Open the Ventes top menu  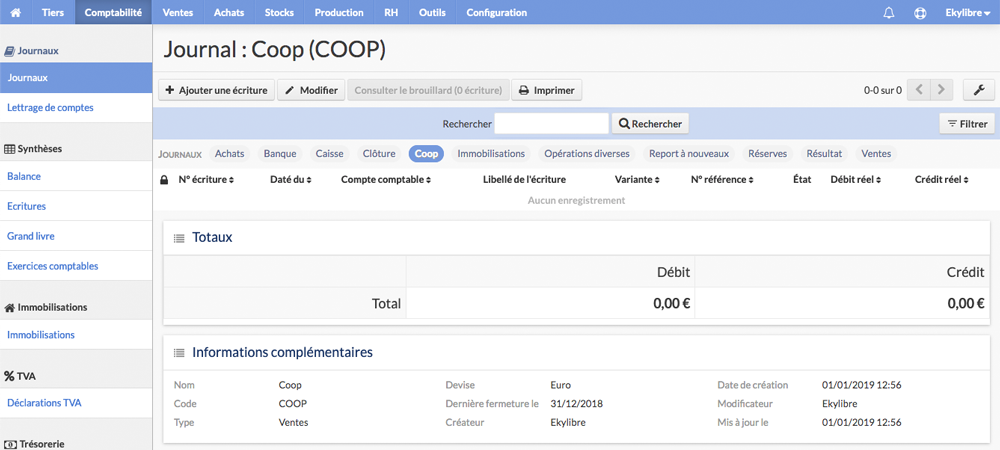178,12
